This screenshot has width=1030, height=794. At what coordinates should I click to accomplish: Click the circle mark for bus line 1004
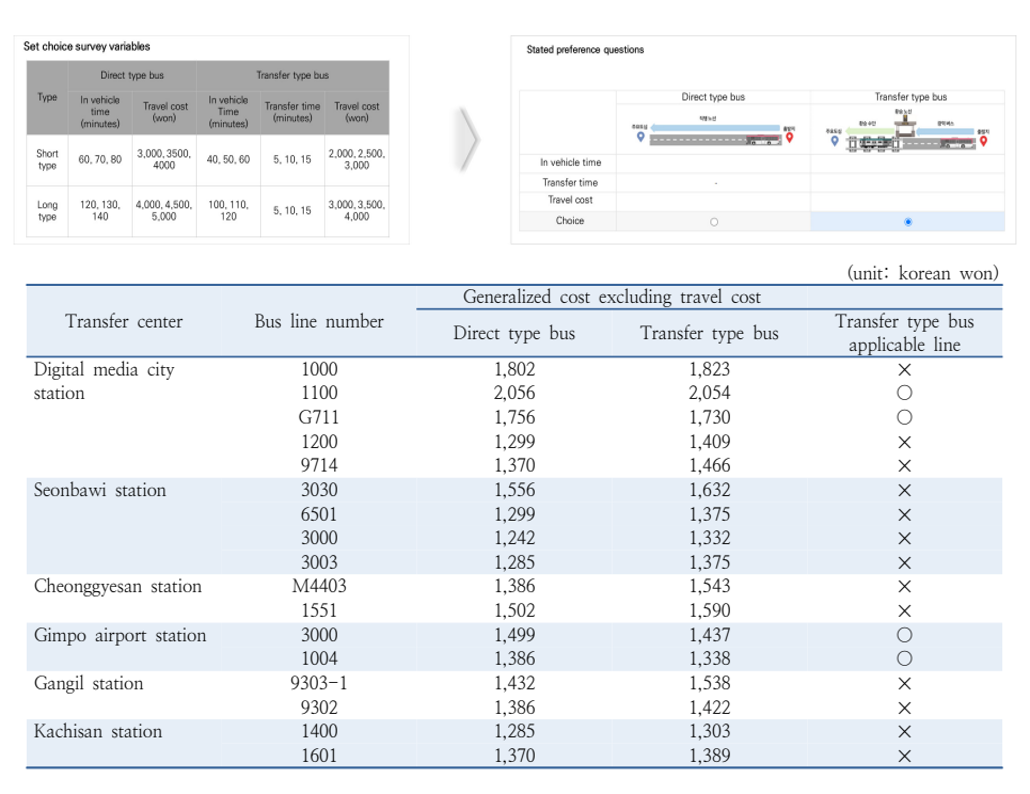click(904, 659)
